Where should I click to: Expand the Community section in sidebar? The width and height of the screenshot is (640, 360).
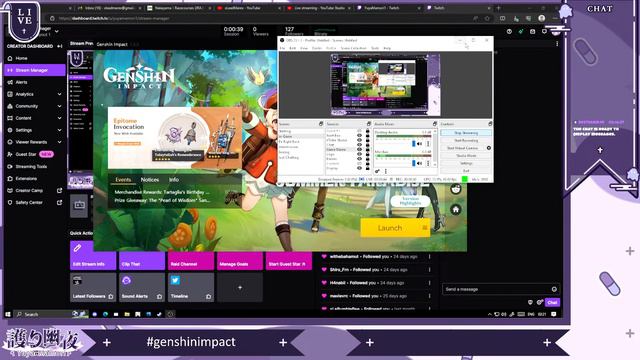[x=60, y=106]
